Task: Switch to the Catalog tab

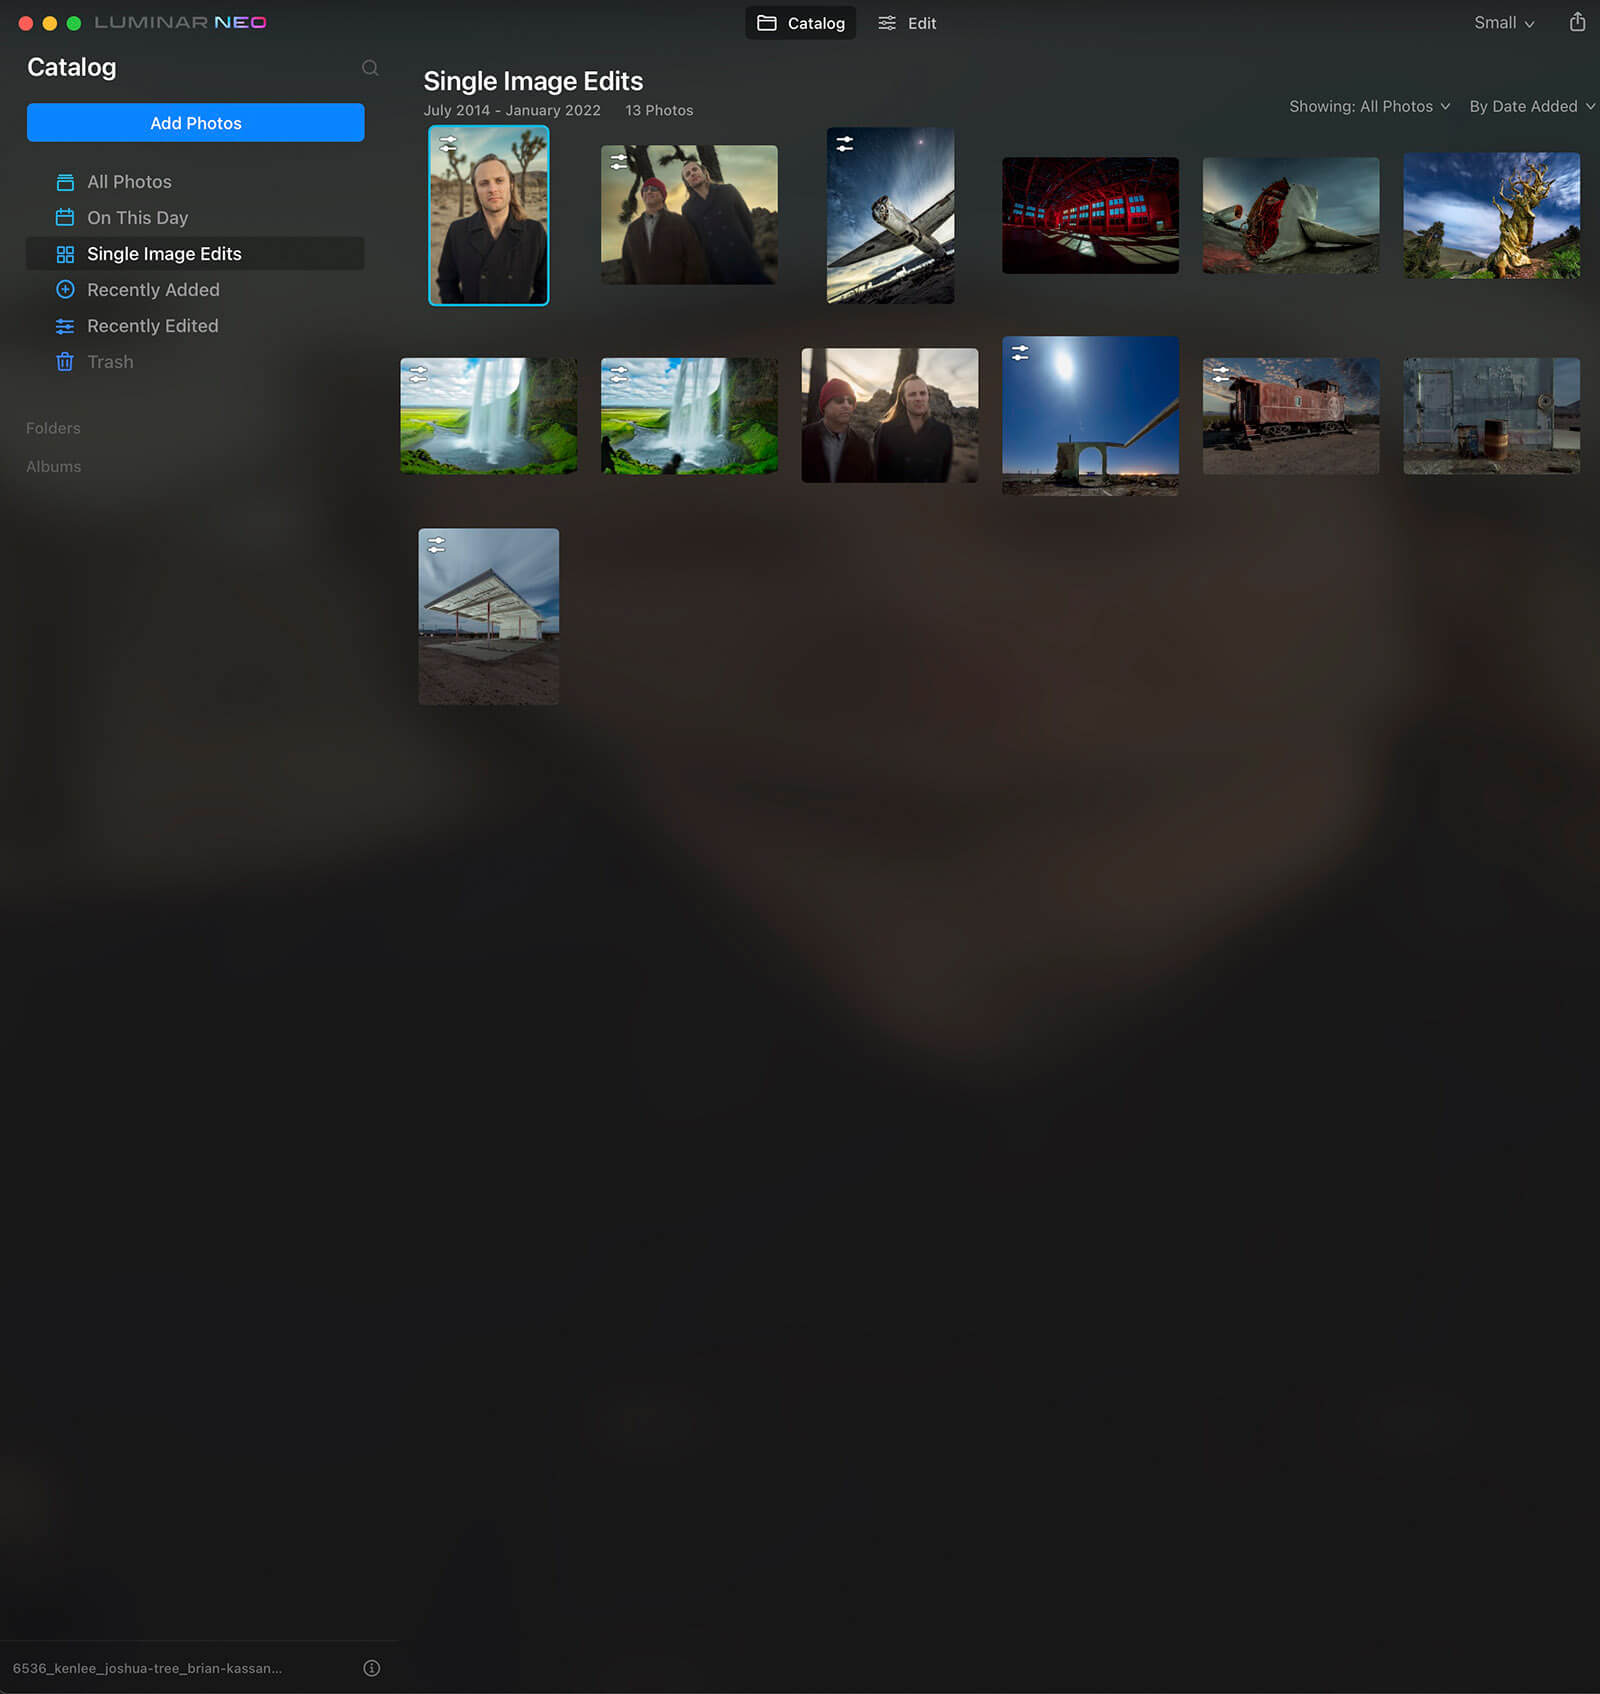Action: (x=801, y=23)
